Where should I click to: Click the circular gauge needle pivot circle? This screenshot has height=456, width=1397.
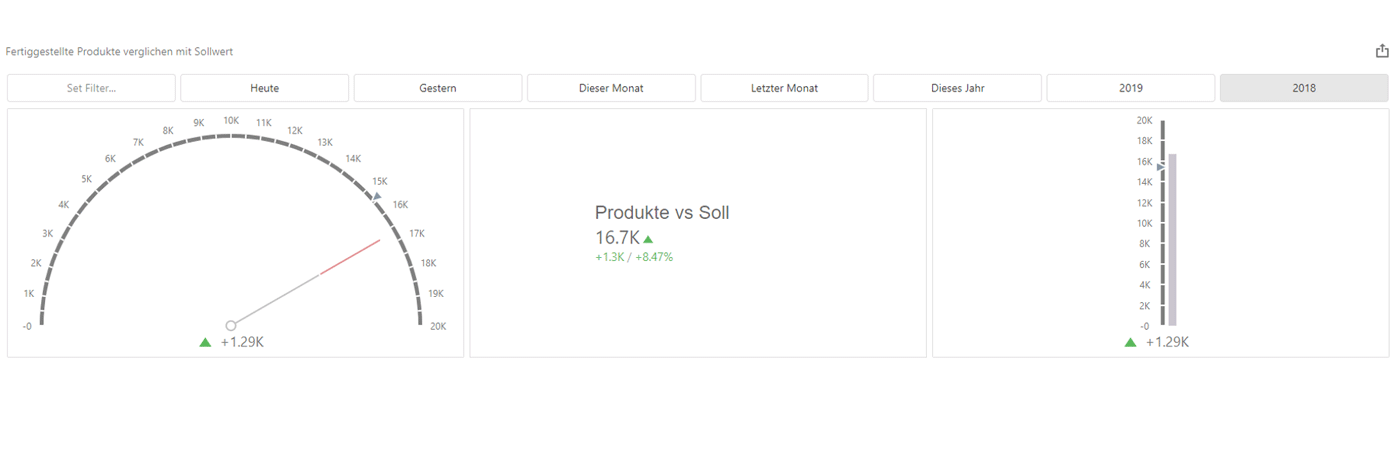231,325
